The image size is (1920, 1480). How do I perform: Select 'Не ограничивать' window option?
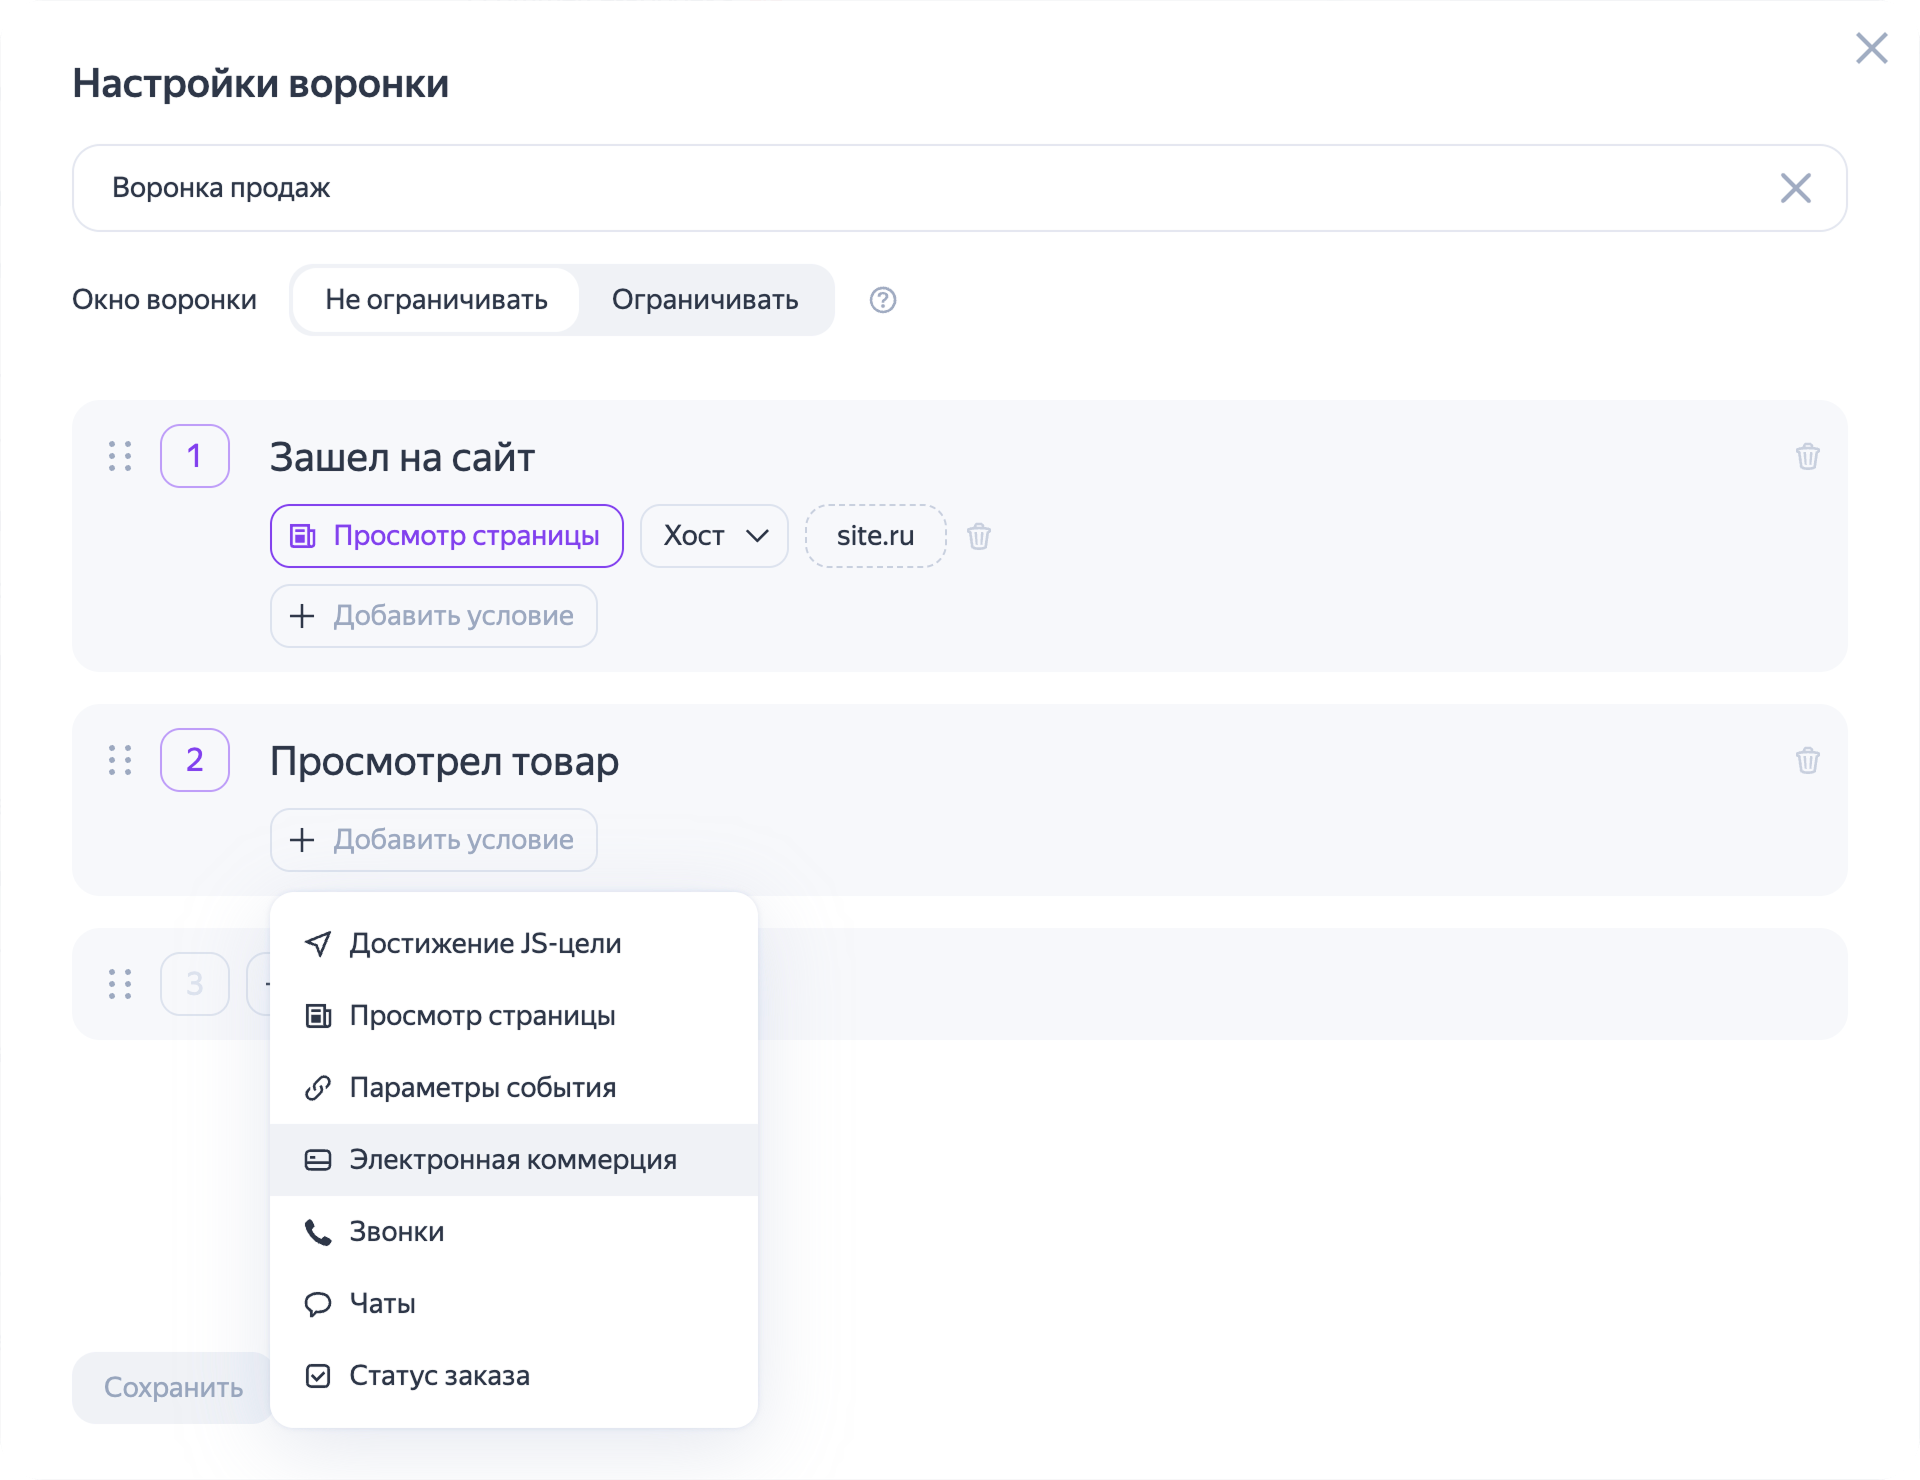tap(436, 300)
